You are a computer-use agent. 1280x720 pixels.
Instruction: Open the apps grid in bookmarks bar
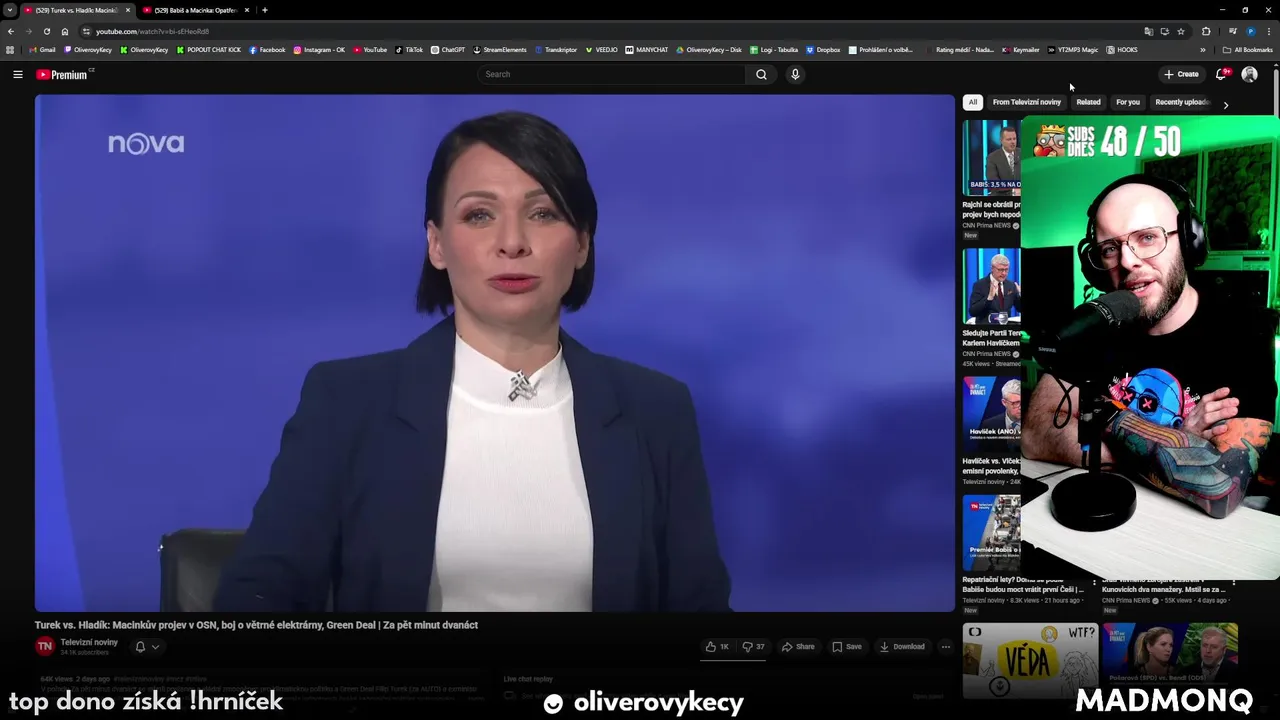click(x=10, y=50)
